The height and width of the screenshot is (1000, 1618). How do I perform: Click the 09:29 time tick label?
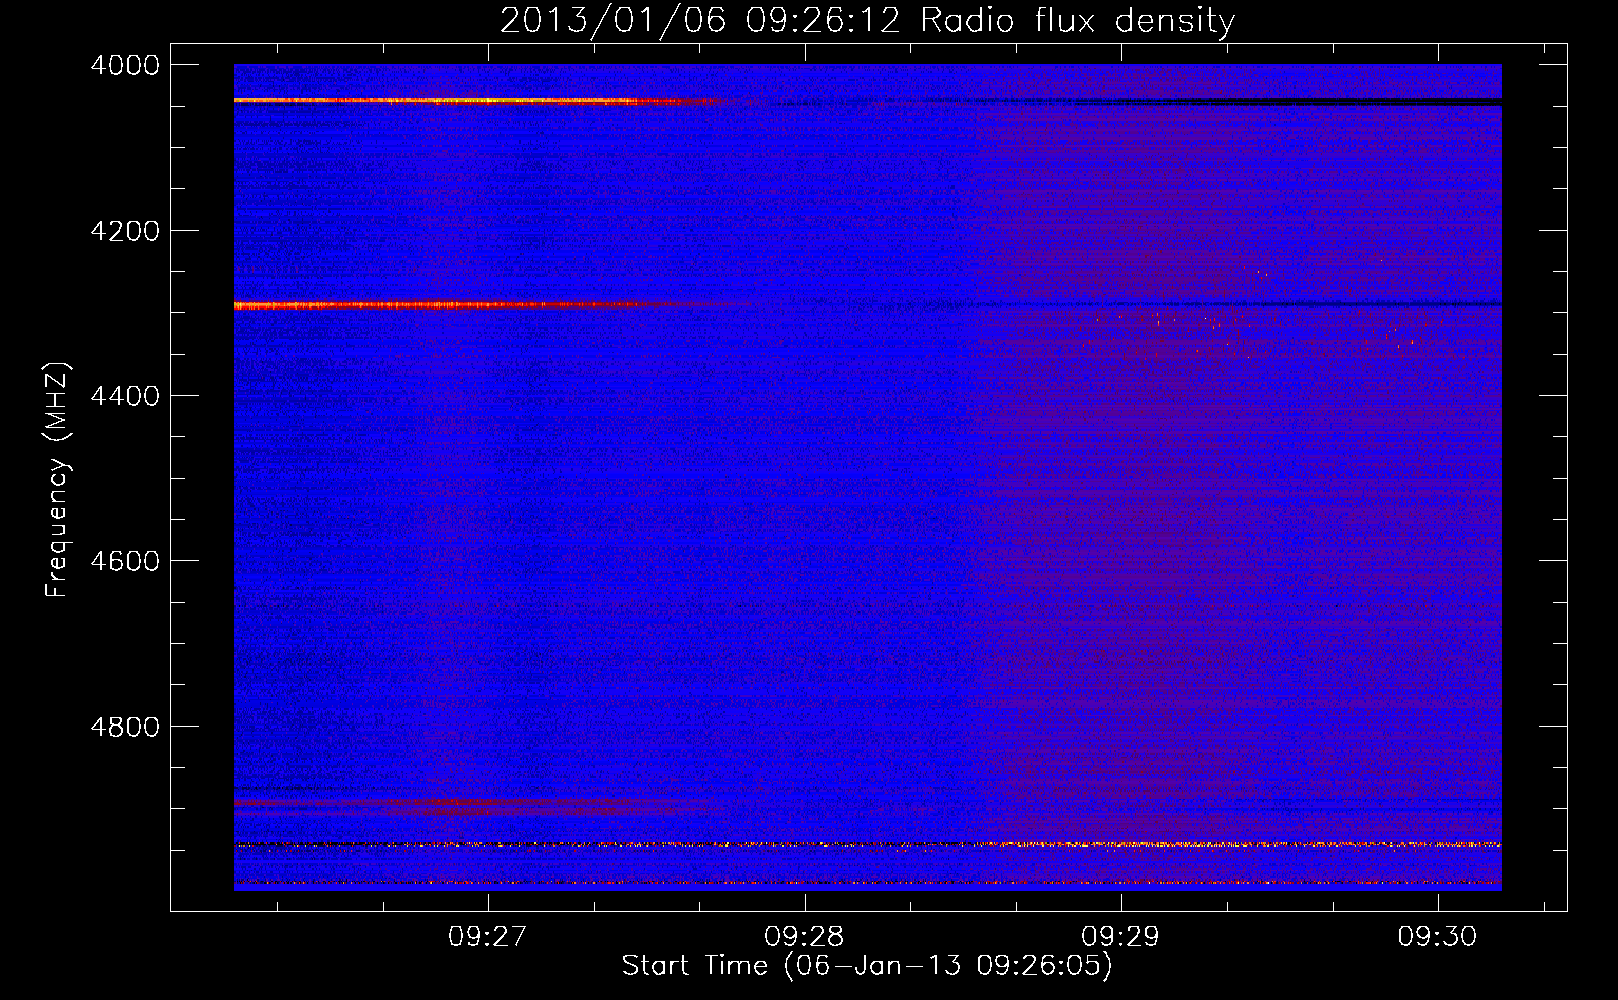tap(1121, 937)
